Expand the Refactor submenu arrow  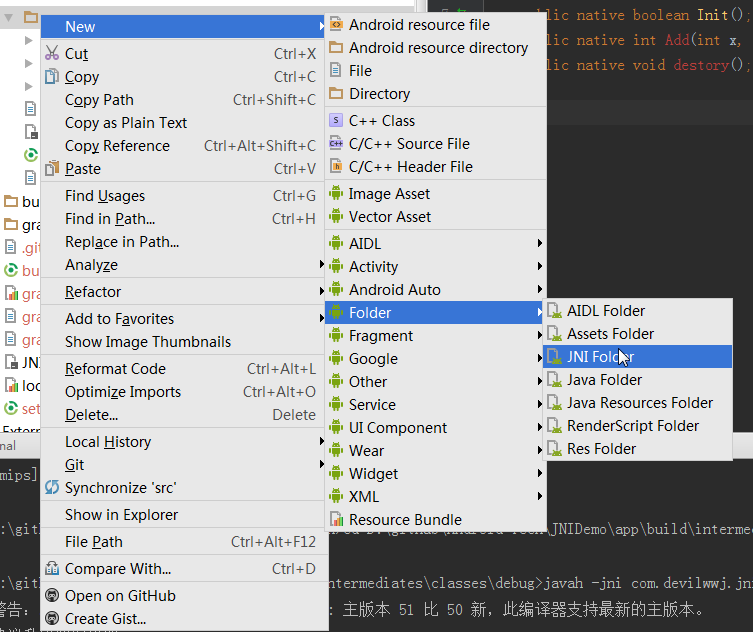[322, 292]
